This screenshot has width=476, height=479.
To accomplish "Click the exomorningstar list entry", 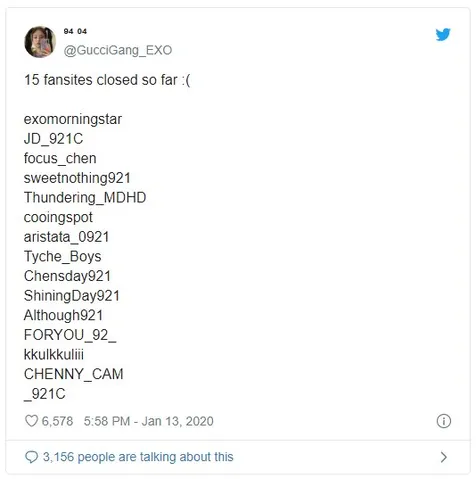I will [x=73, y=119].
